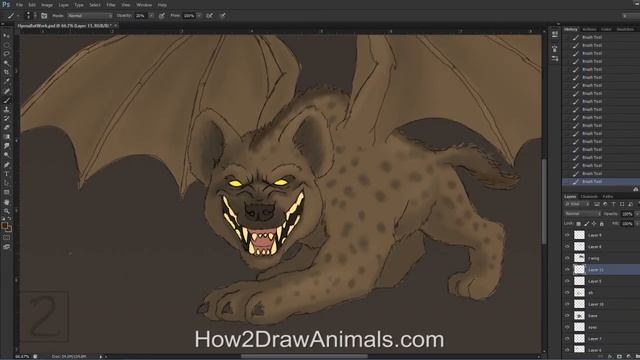Viewport: 640px width, 360px height.
Task: Select the Smudge tool
Action: [7, 146]
